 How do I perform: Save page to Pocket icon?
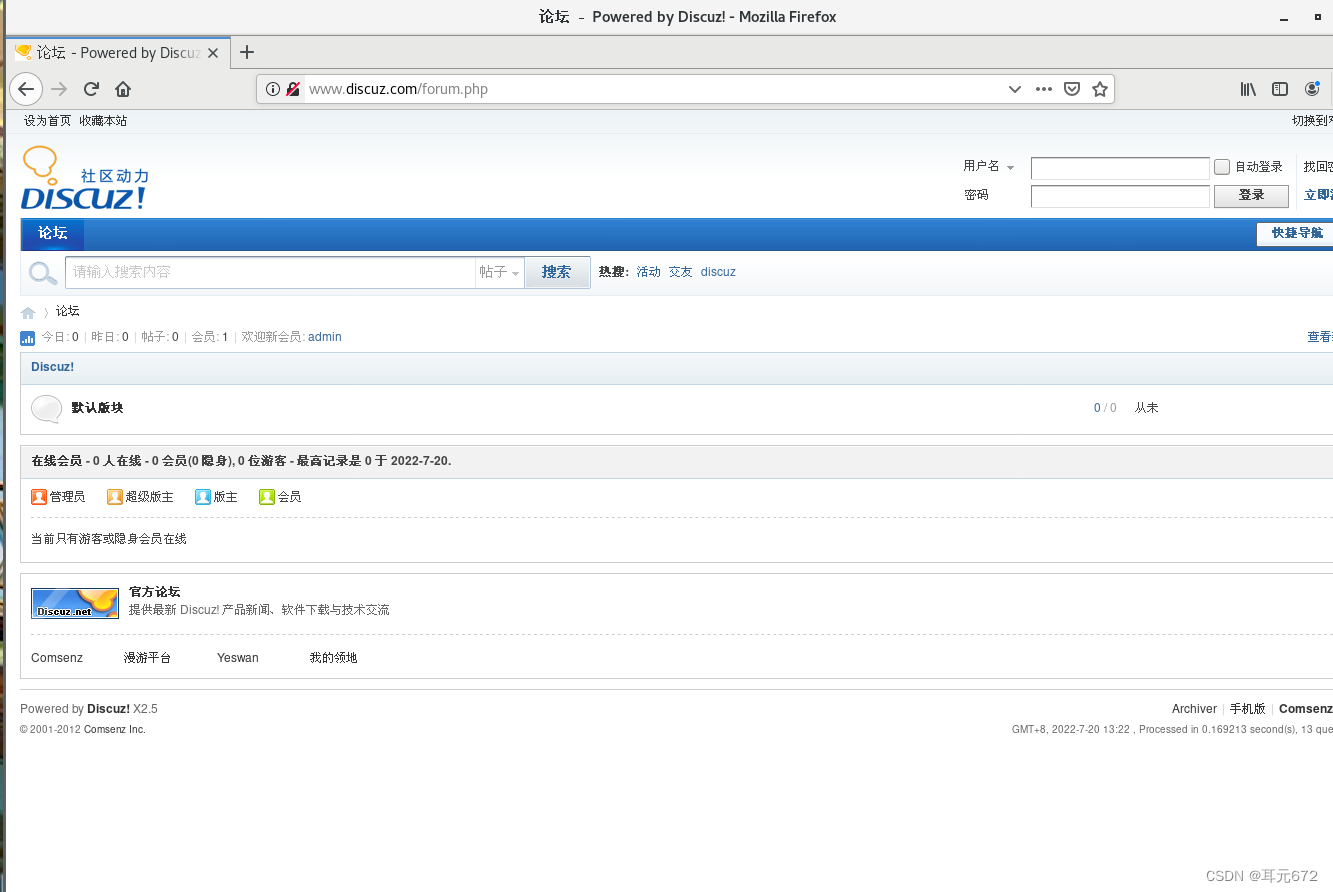(x=1072, y=89)
